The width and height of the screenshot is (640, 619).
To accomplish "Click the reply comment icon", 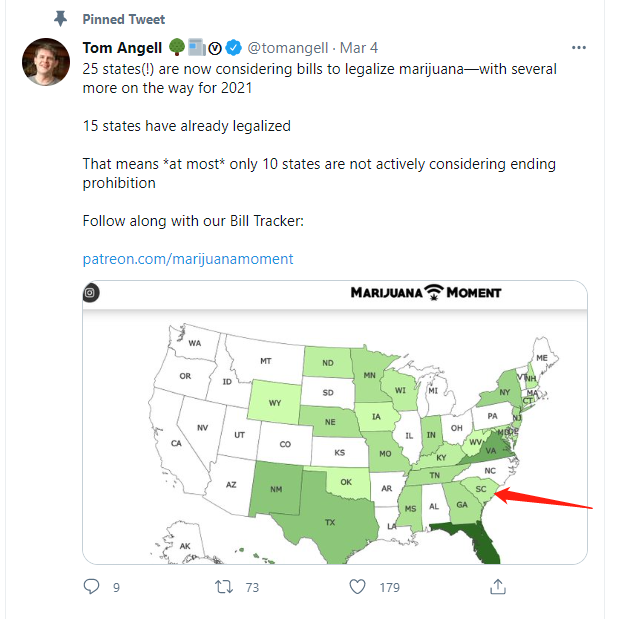I will tap(92, 587).
